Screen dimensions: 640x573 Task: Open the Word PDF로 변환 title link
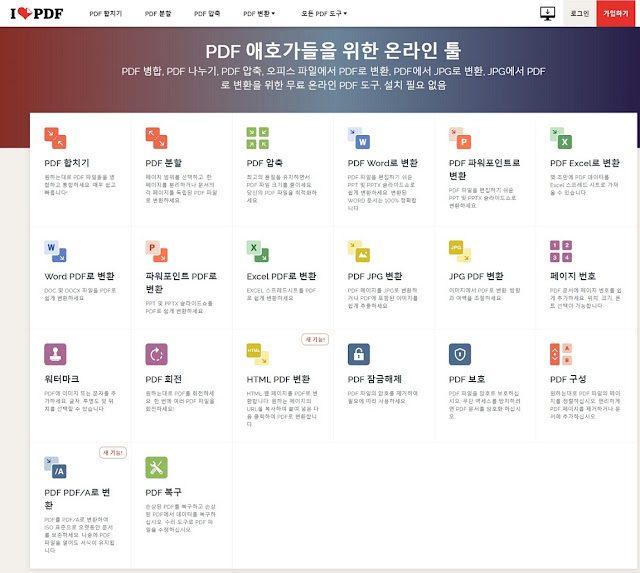[x=80, y=276]
